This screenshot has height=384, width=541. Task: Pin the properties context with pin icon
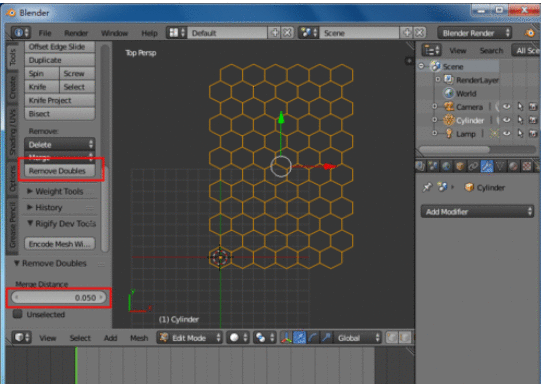(x=427, y=187)
